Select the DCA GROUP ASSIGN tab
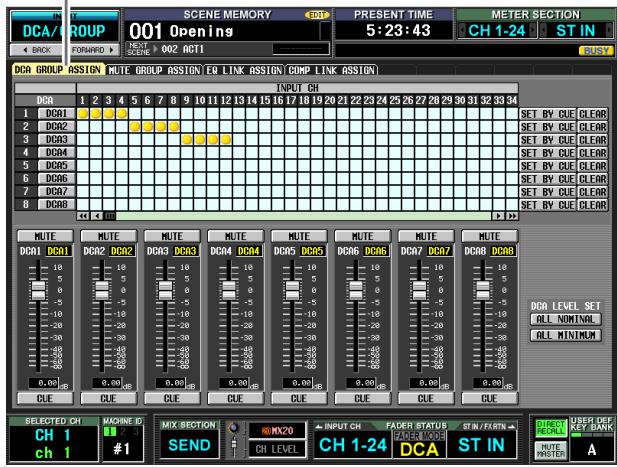 [58, 70]
